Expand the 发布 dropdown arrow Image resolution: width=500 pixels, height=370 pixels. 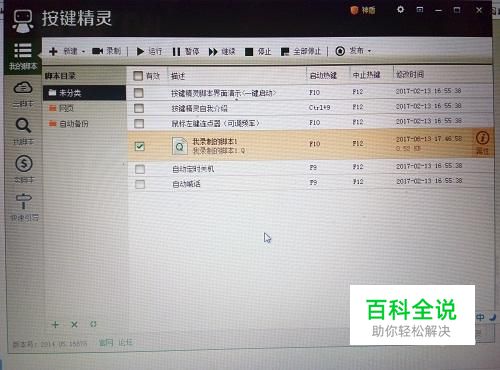(369, 51)
